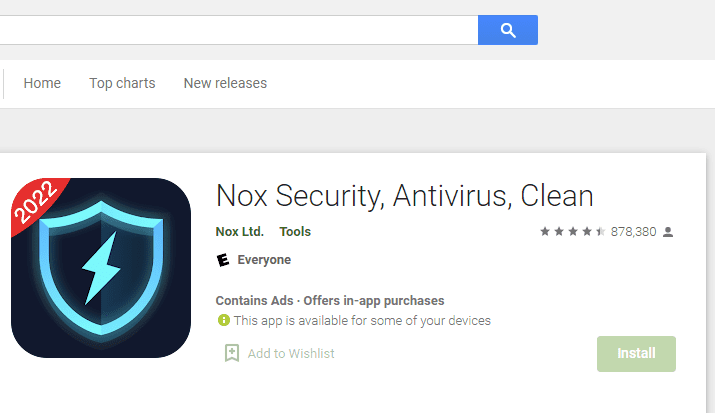
Task: Click the Nox Security shield app icon
Action: 101,268
